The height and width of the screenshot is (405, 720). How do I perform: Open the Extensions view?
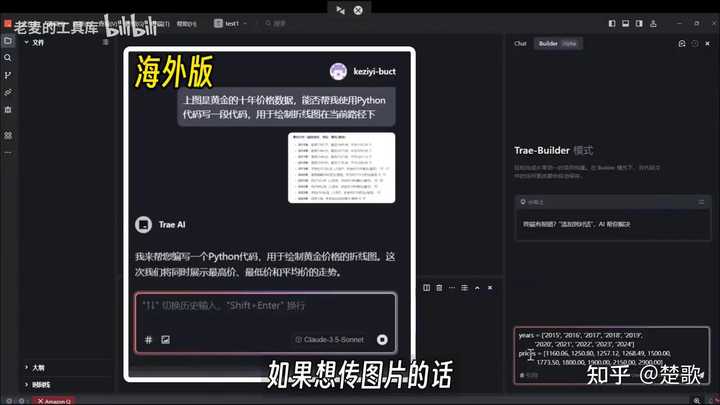point(8,110)
